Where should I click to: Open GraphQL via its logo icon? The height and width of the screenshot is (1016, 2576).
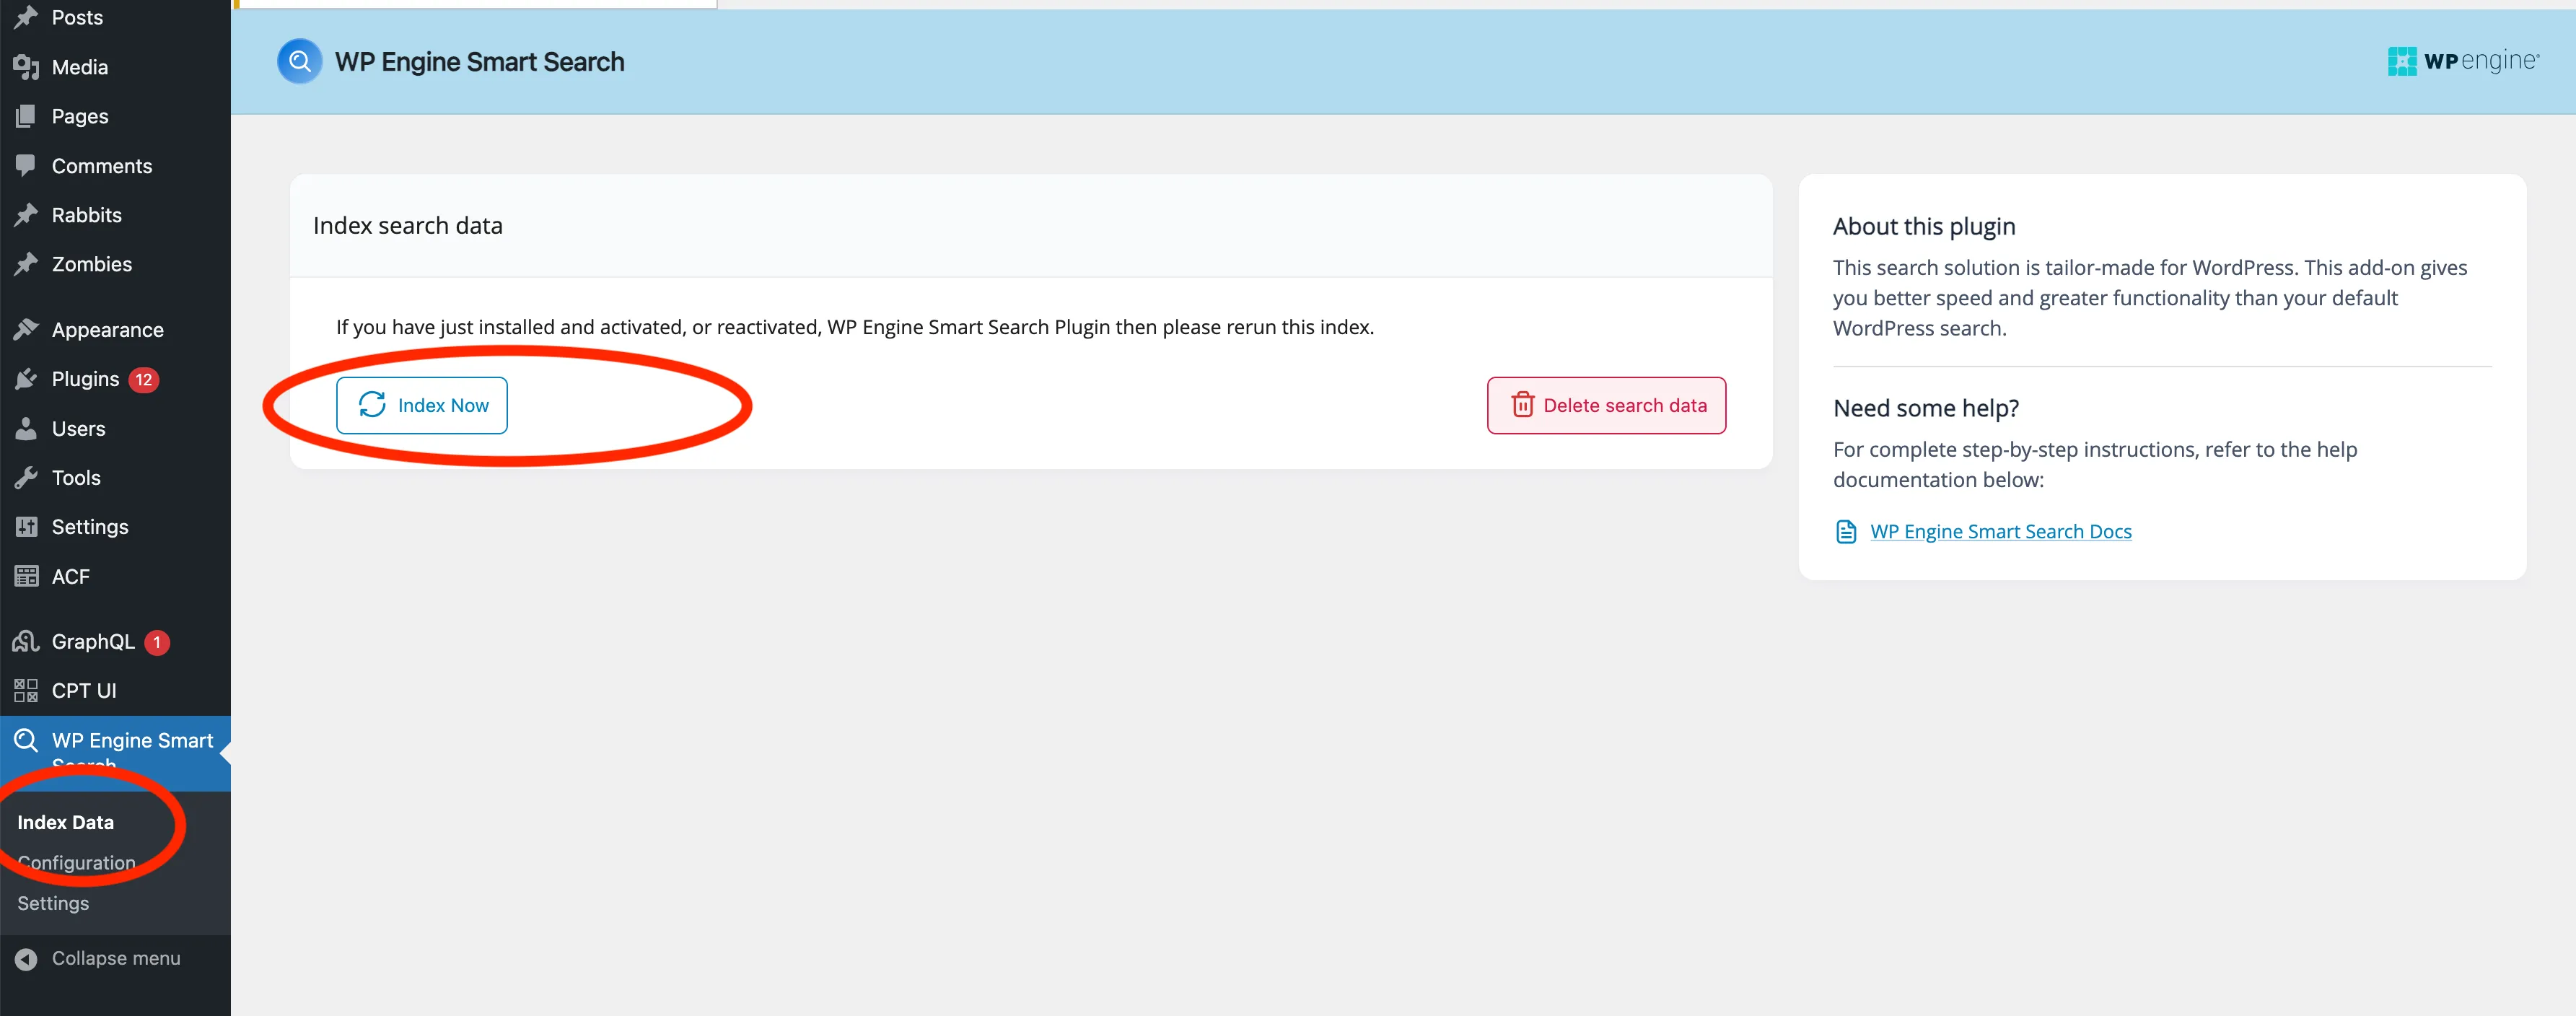tap(27, 641)
